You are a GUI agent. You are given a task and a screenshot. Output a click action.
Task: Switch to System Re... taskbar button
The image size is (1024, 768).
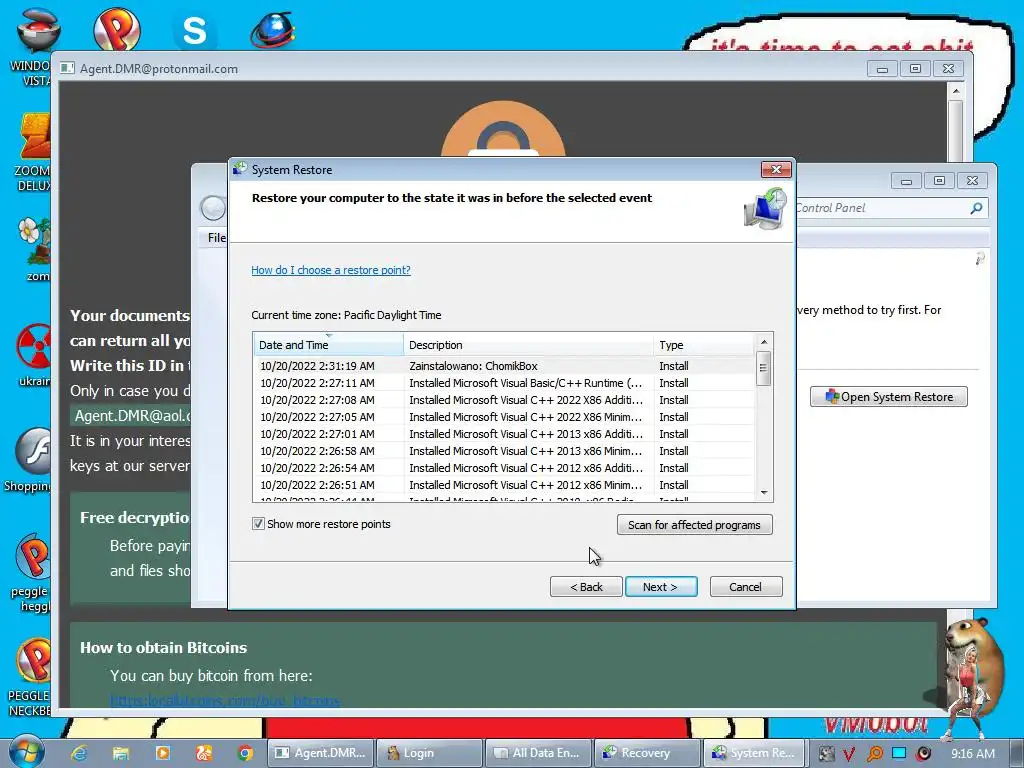(754, 753)
